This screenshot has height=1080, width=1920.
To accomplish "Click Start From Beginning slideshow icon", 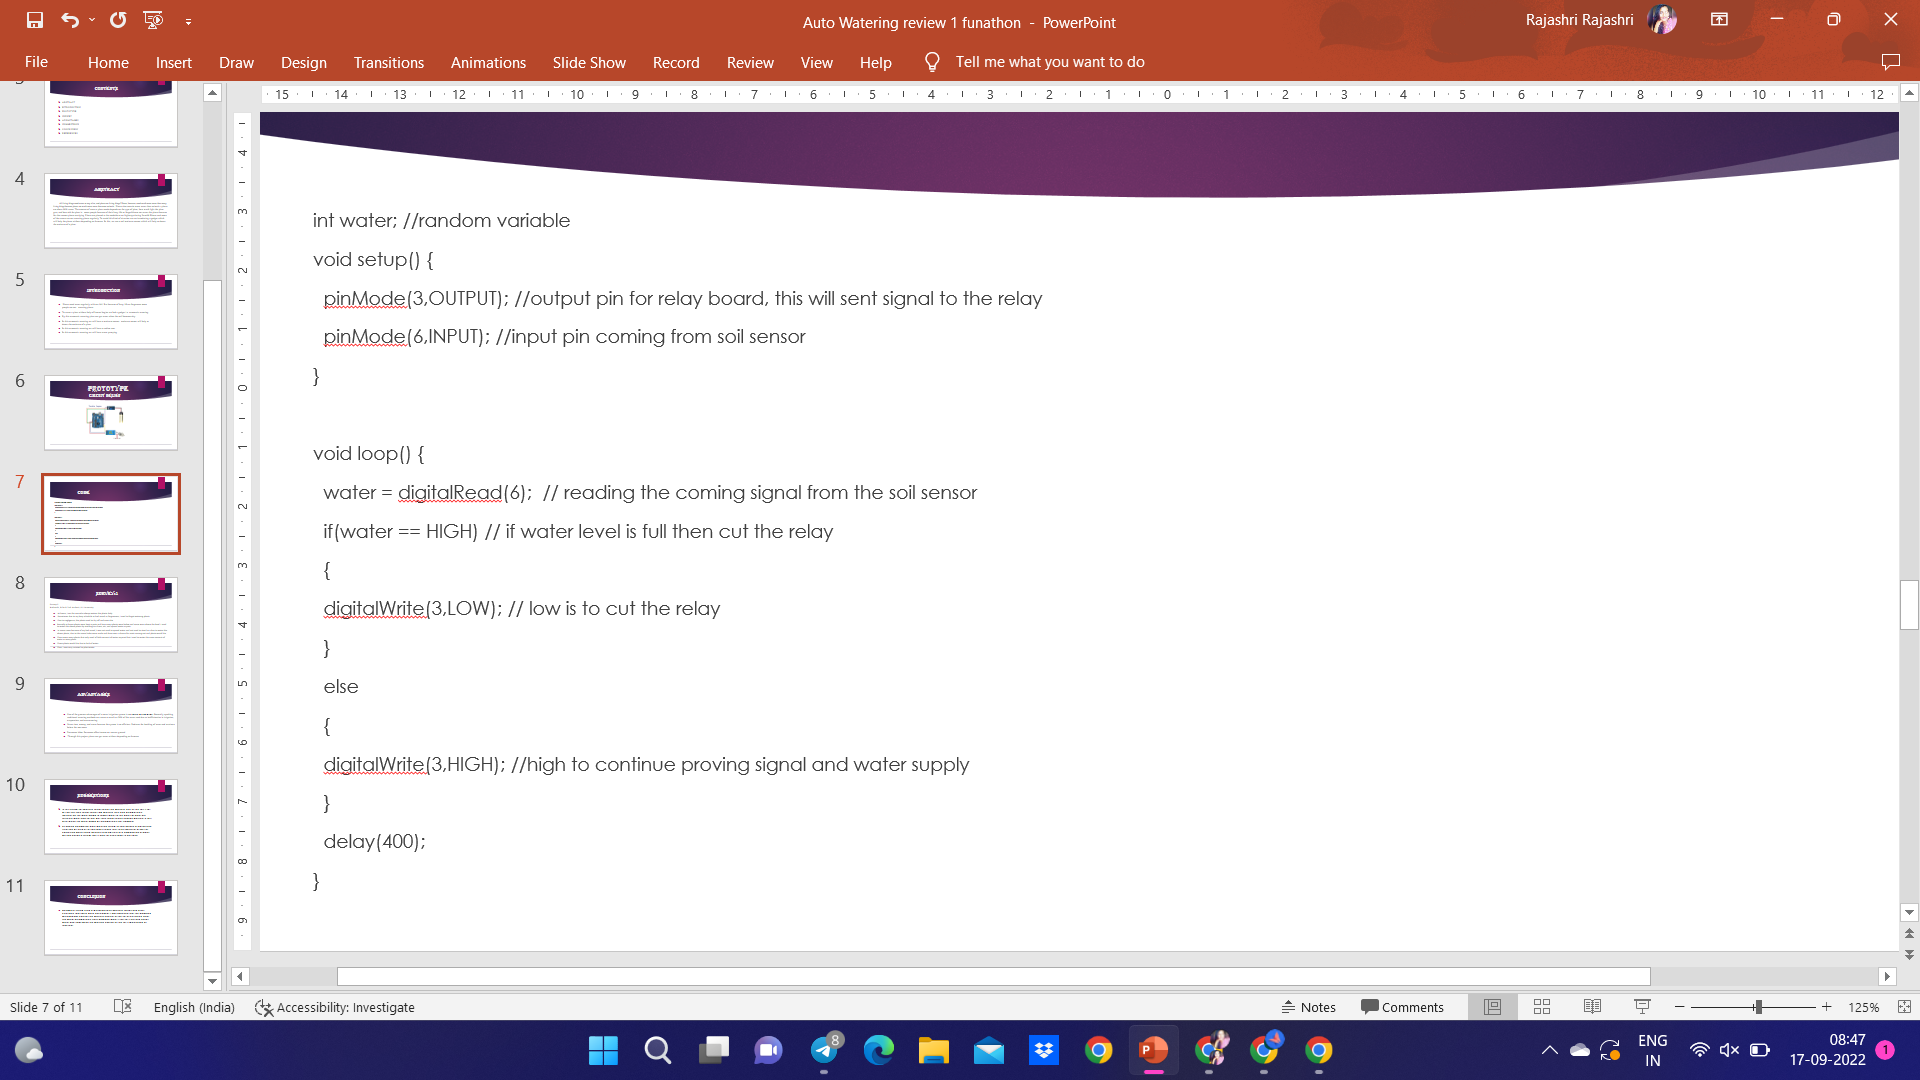I will (x=153, y=20).
